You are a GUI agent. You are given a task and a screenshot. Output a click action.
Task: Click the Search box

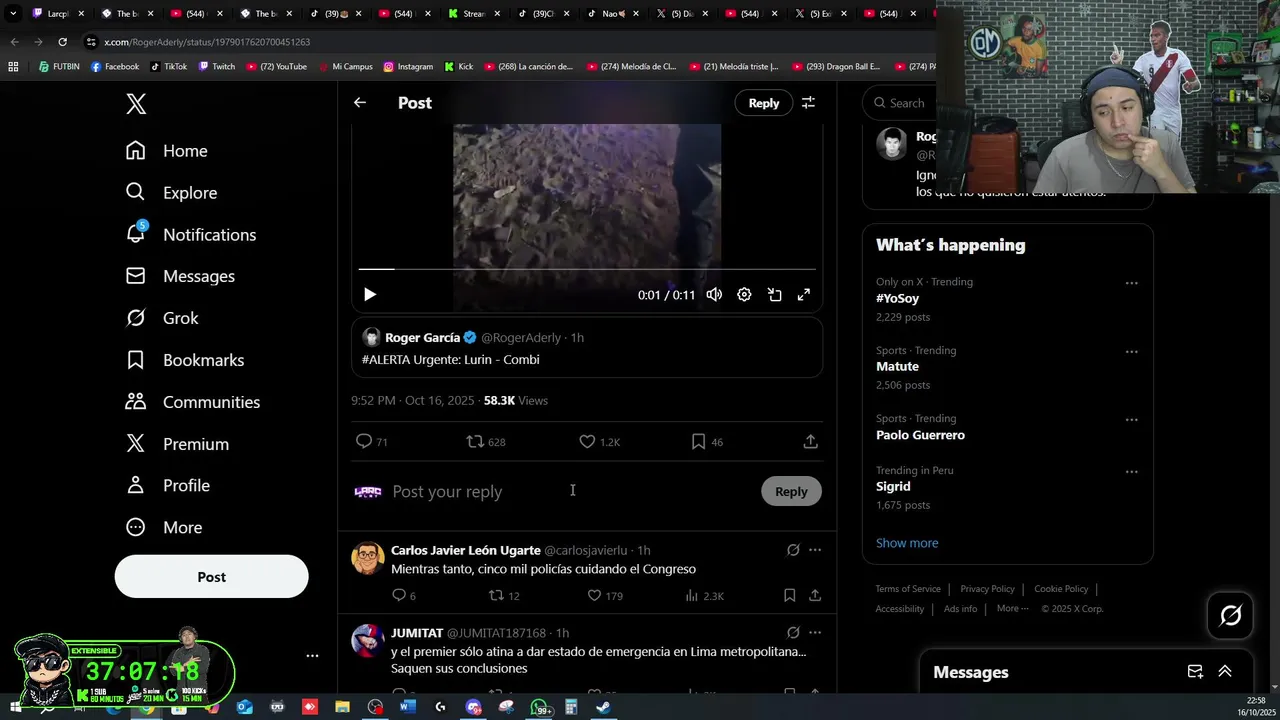point(900,103)
